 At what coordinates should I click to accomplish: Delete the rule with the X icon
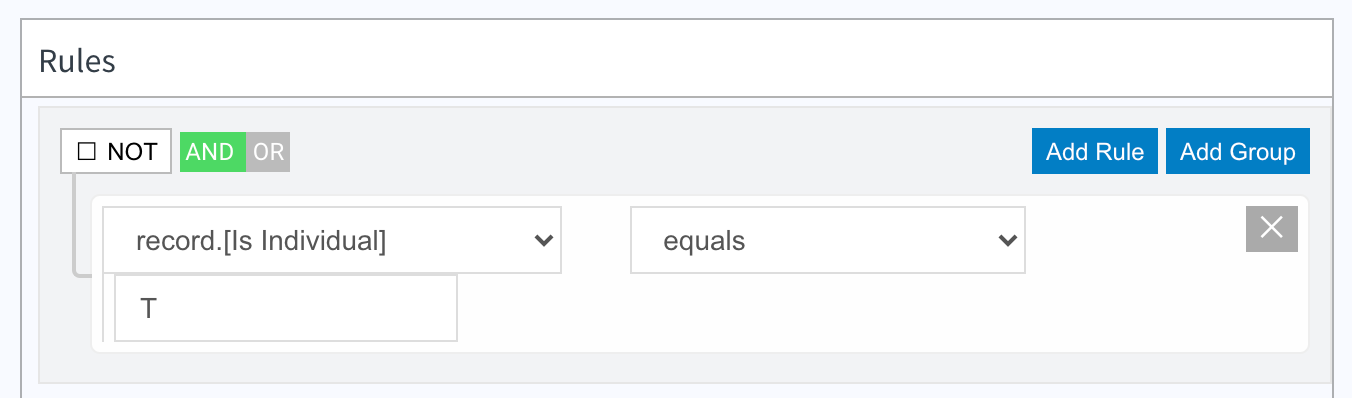pyautogui.click(x=1271, y=228)
